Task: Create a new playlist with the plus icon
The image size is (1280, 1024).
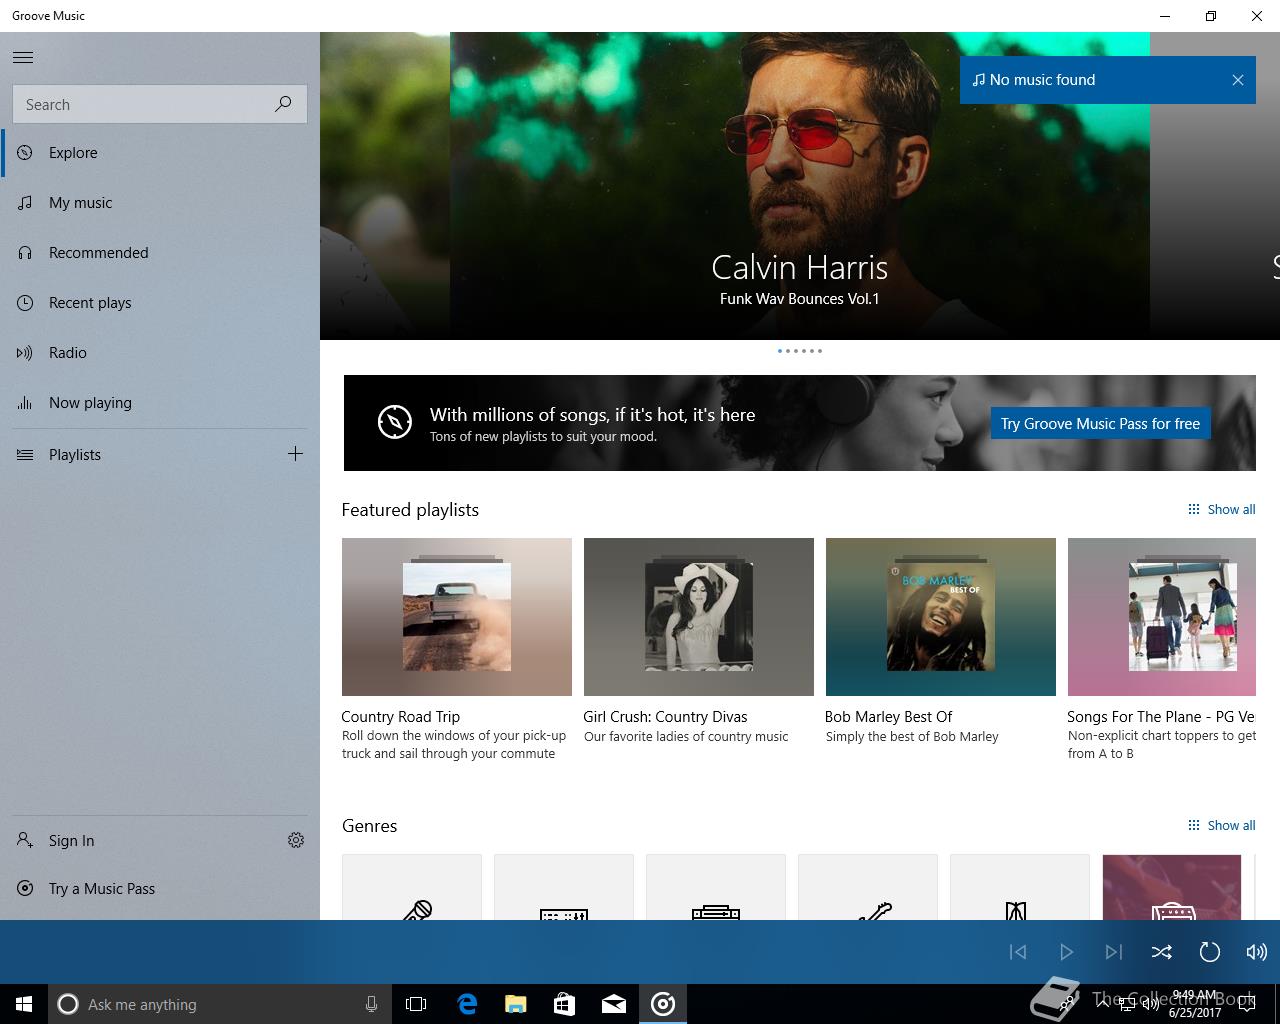Action: click(295, 454)
